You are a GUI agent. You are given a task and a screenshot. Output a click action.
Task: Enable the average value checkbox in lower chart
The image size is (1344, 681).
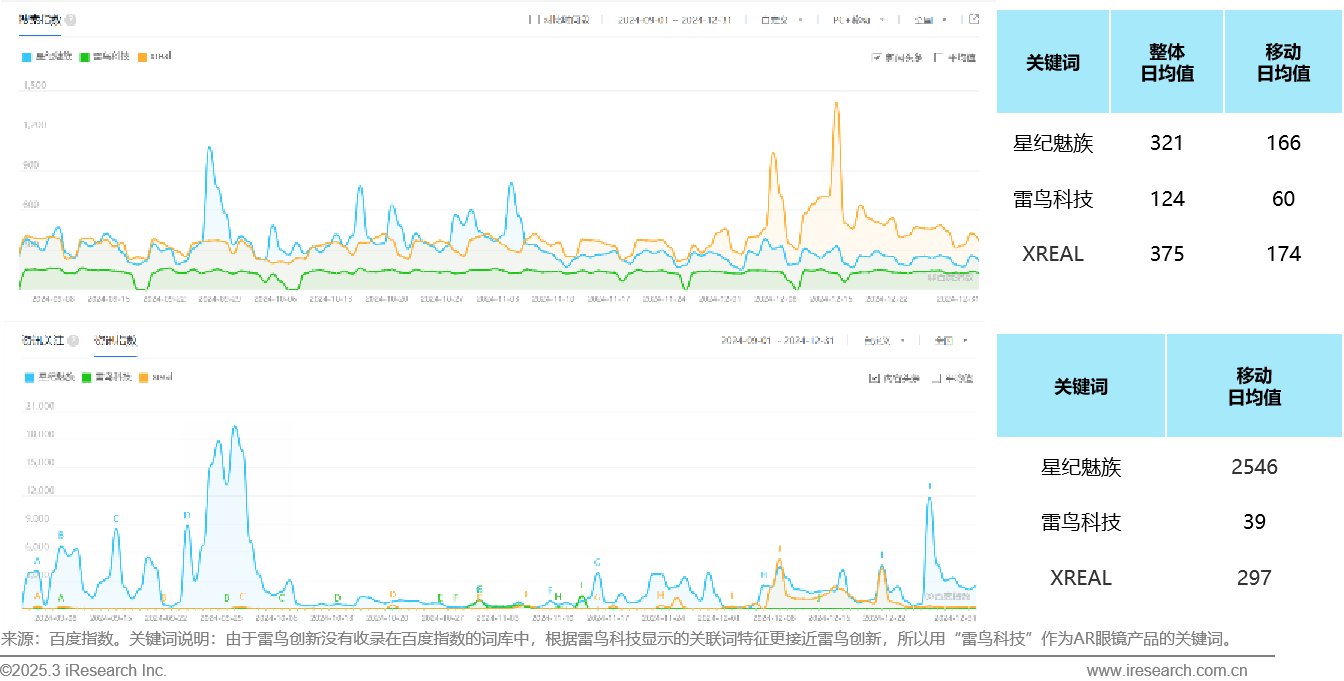936,378
